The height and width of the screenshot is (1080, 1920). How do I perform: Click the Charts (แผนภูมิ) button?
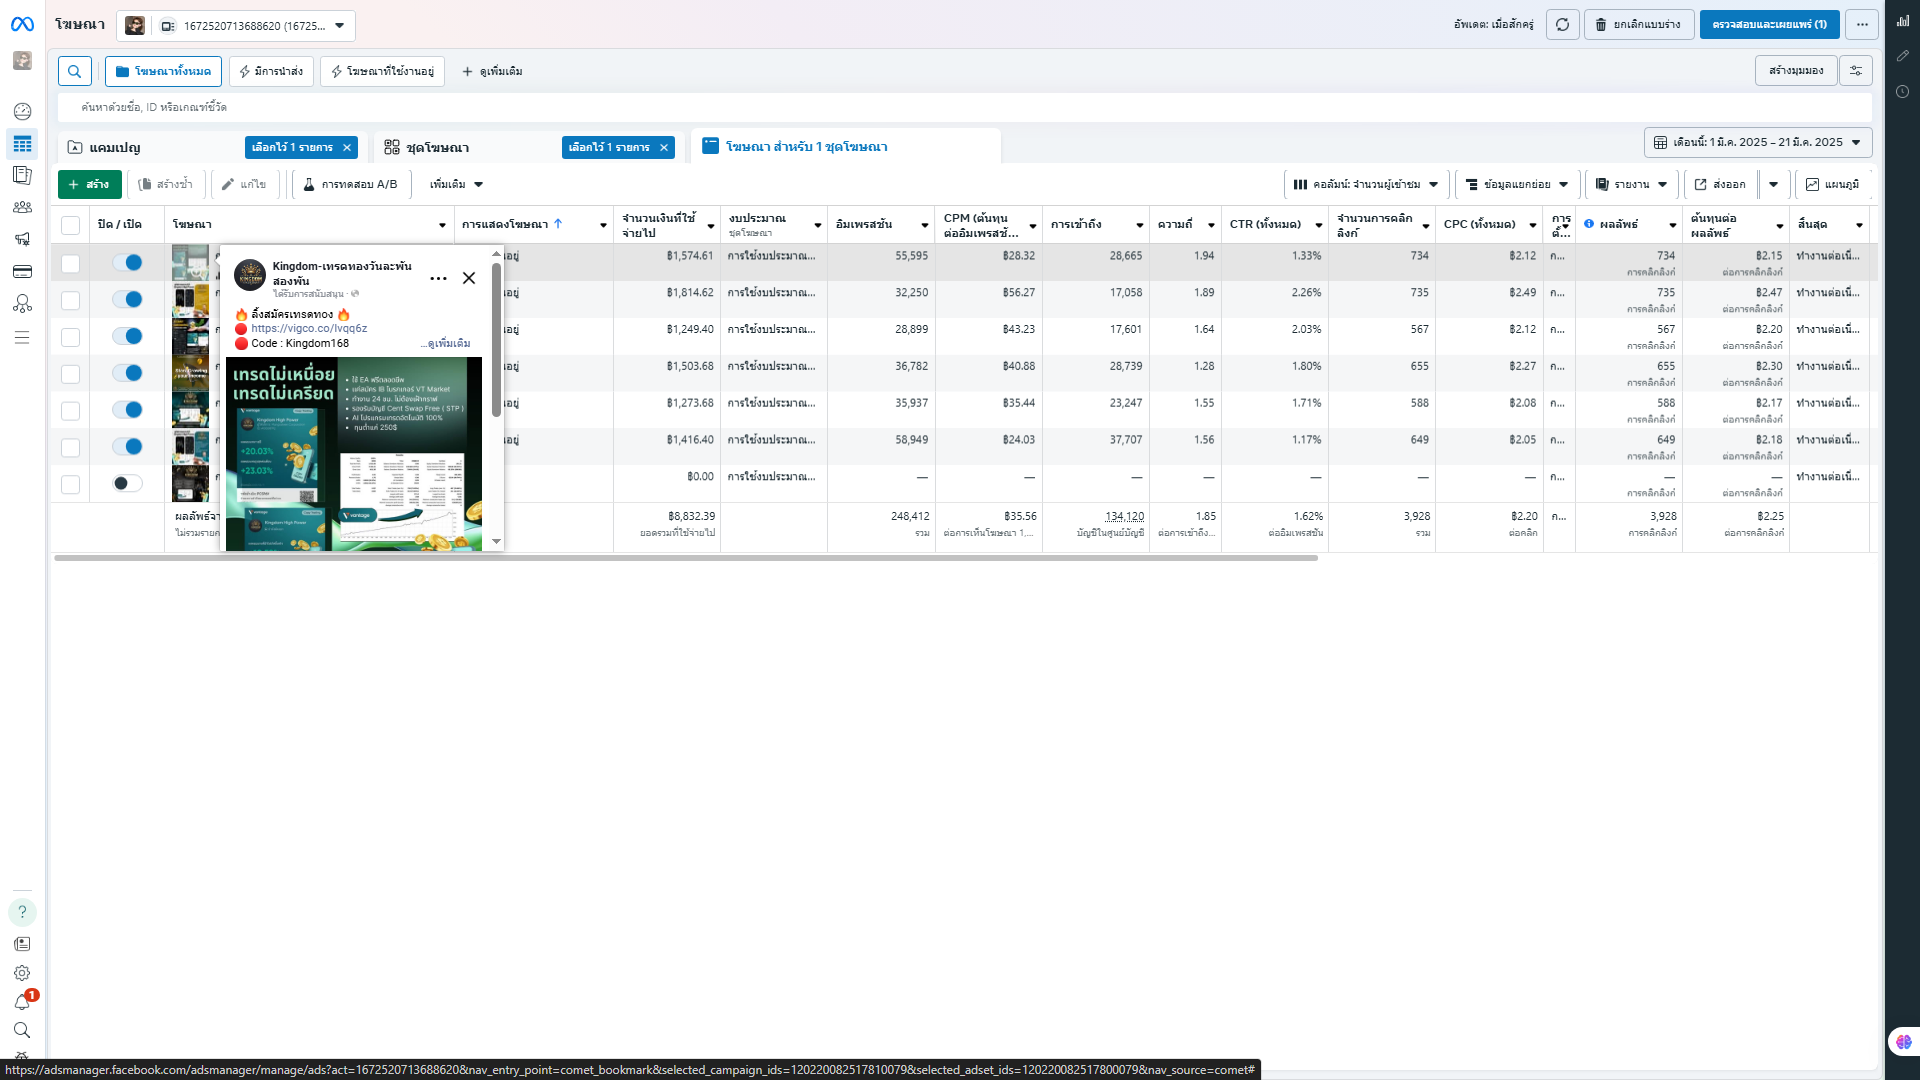point(1832,184)
